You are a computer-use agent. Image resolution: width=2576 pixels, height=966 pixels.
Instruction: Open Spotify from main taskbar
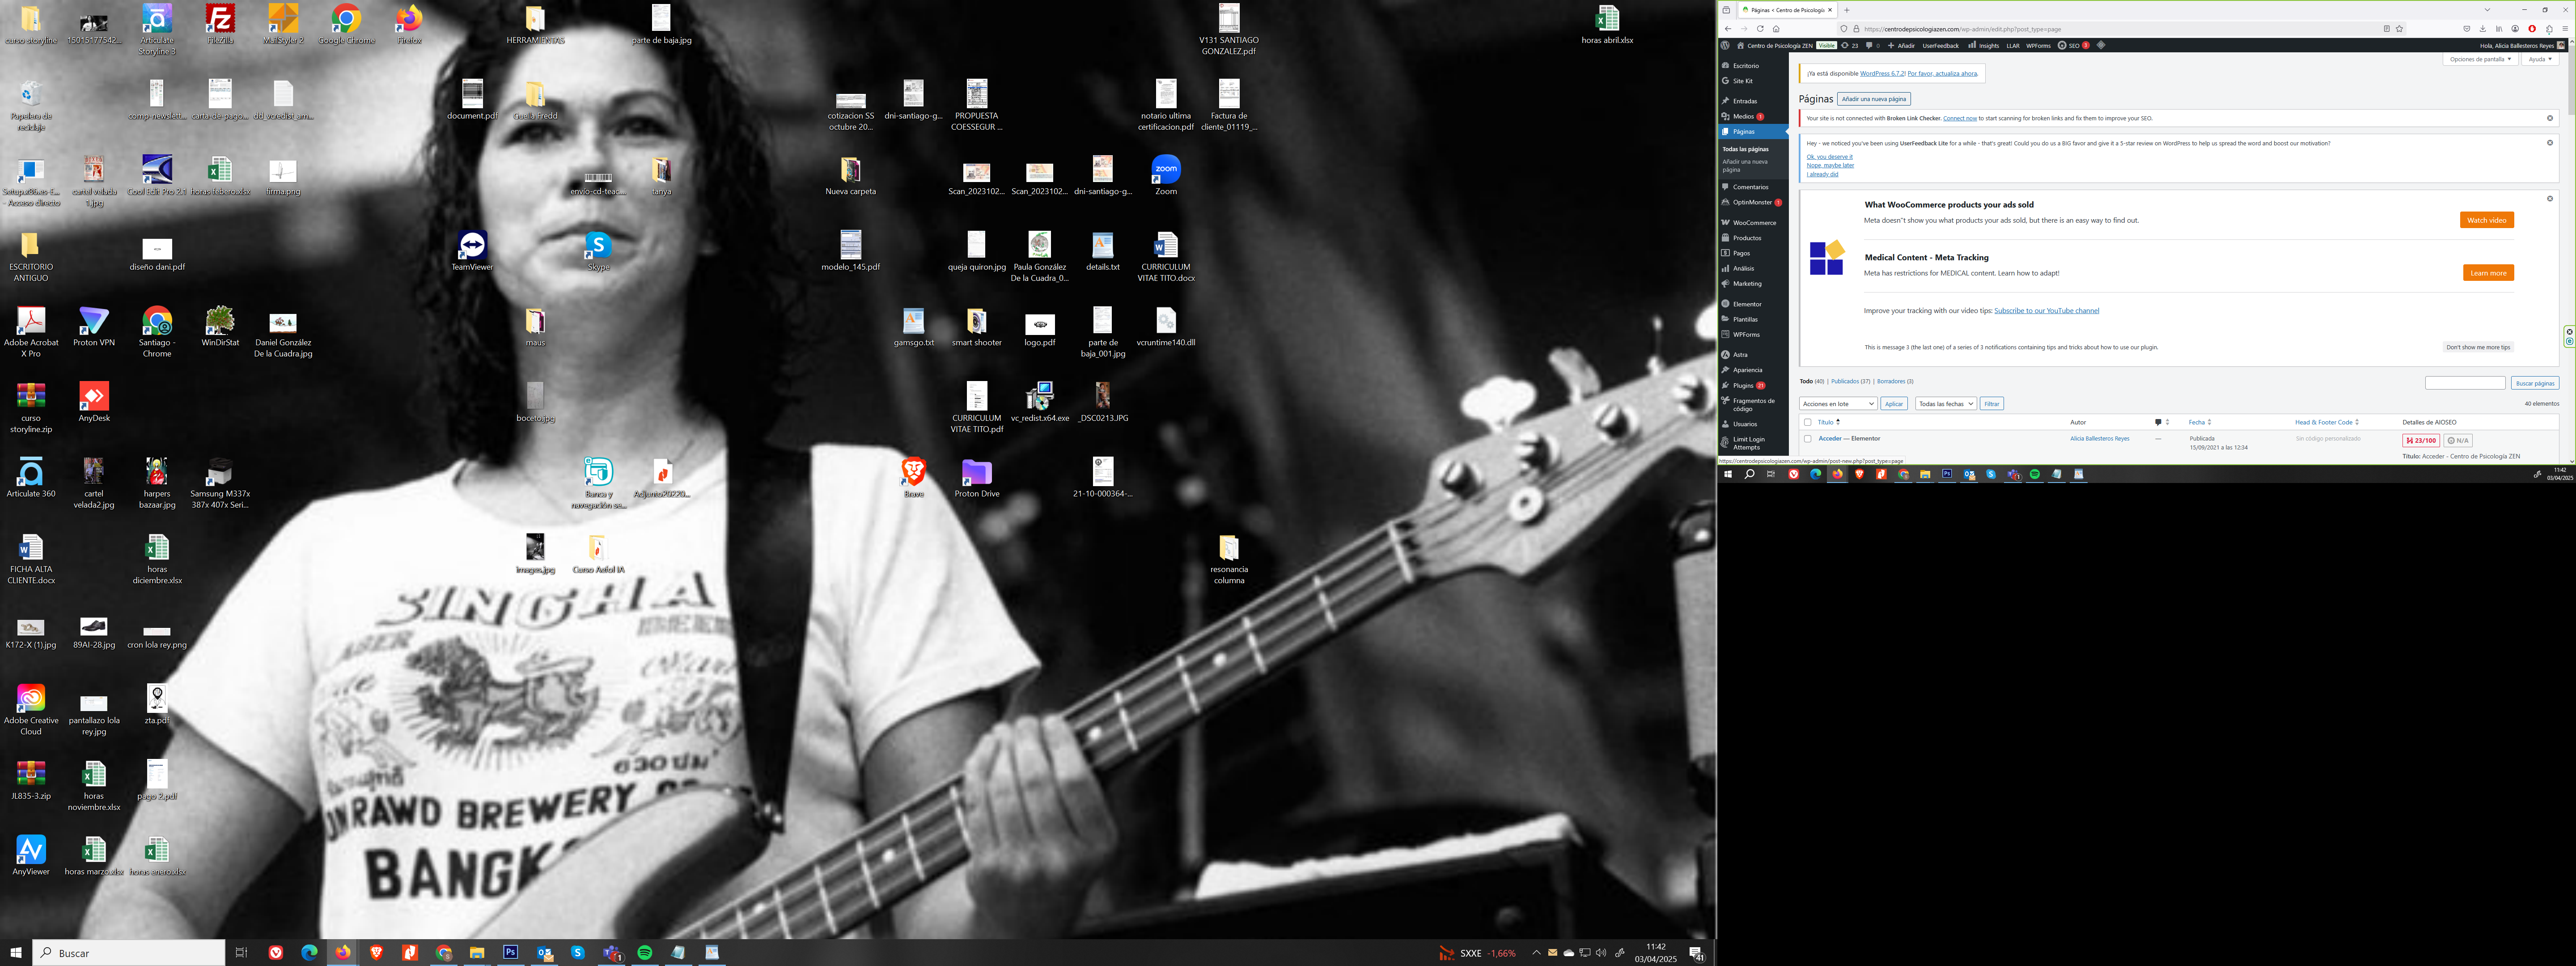coord(645,952)
